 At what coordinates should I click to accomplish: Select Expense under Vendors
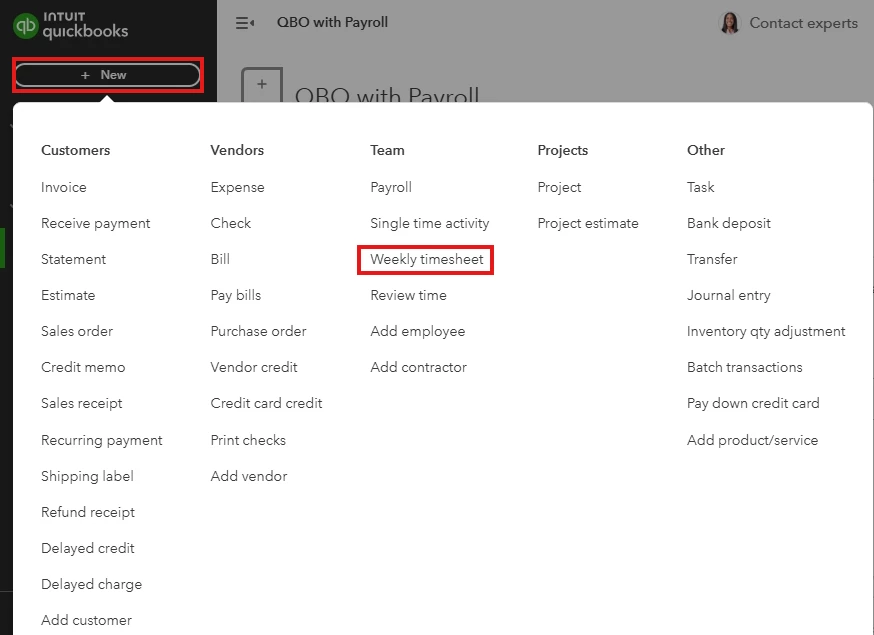237,188
